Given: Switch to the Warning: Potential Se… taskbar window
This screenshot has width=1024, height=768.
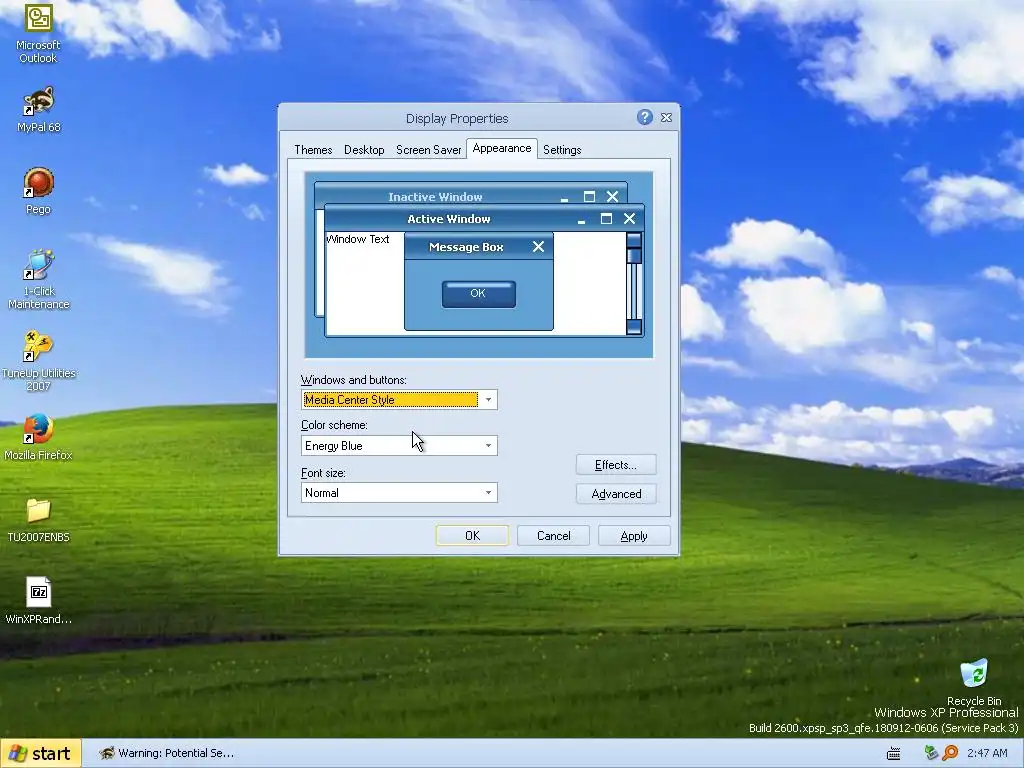Looking at the screenshot, I should 167,754.
